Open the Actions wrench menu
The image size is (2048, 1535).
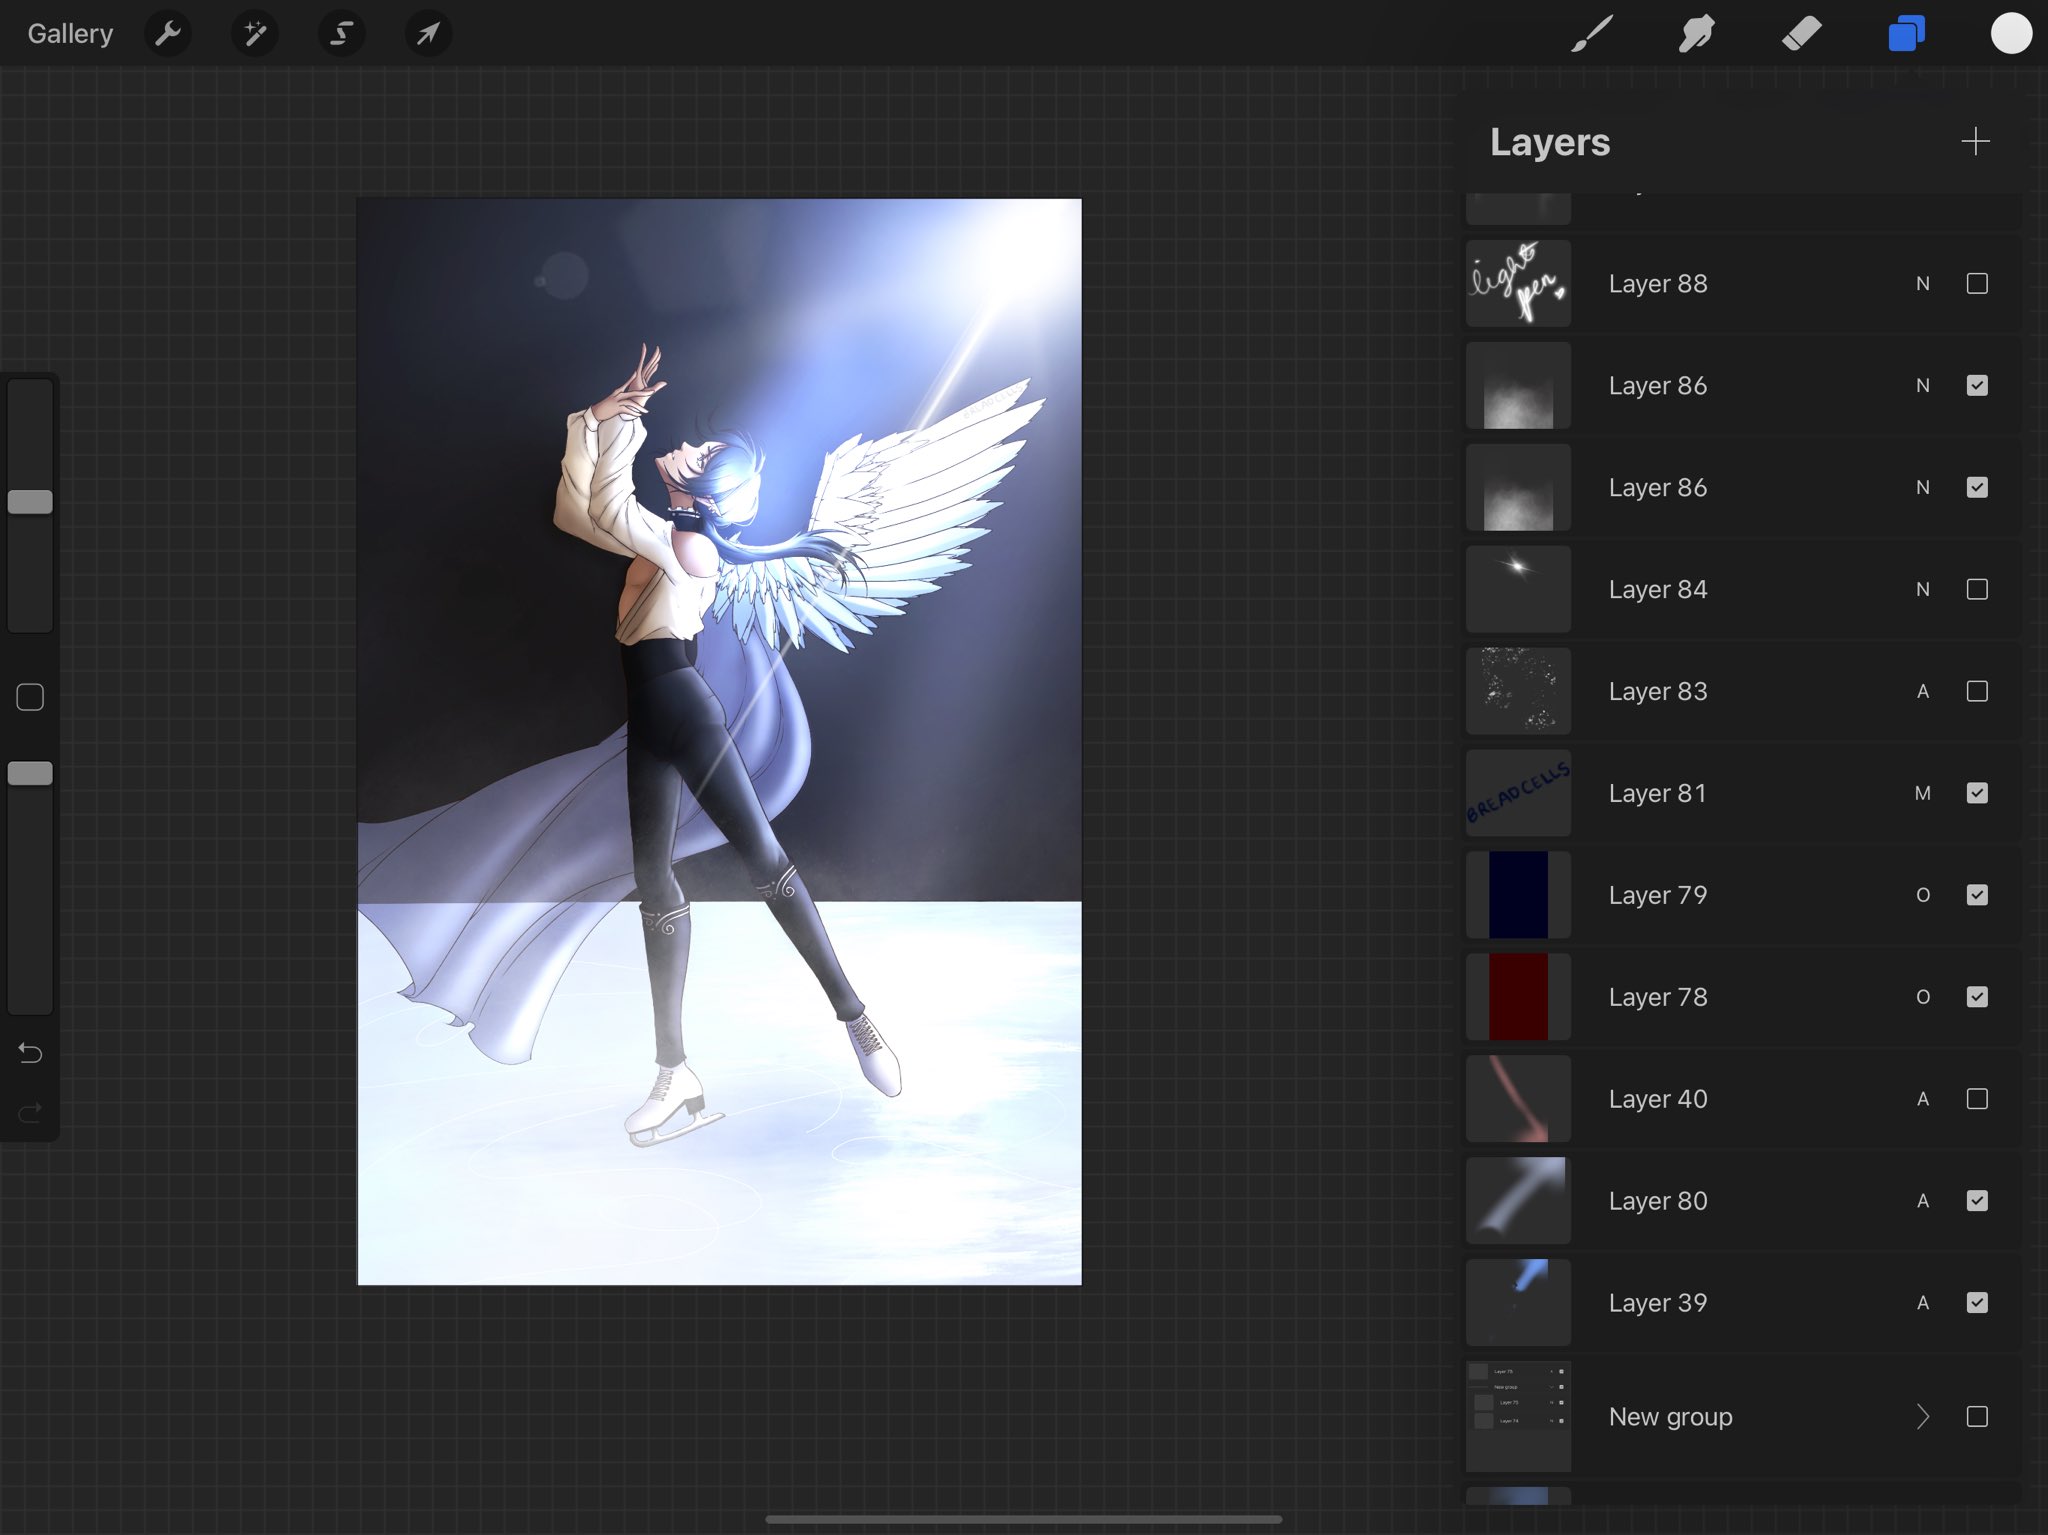click(168, 34)
